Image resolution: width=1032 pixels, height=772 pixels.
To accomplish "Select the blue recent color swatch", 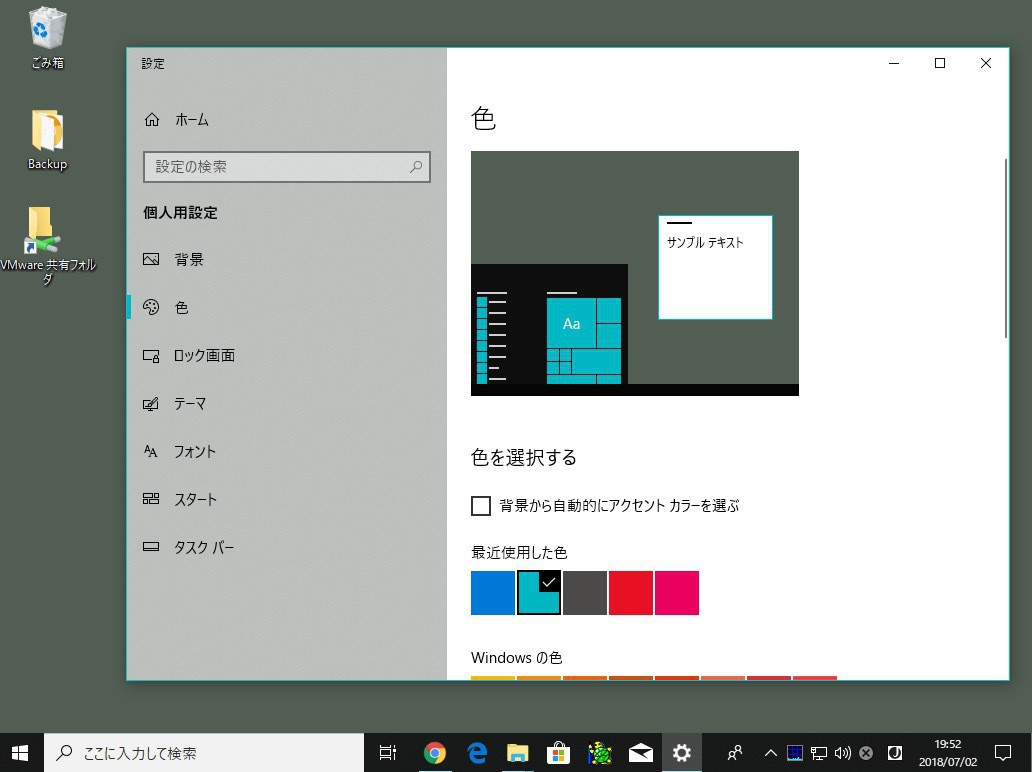I will (493, 593).
